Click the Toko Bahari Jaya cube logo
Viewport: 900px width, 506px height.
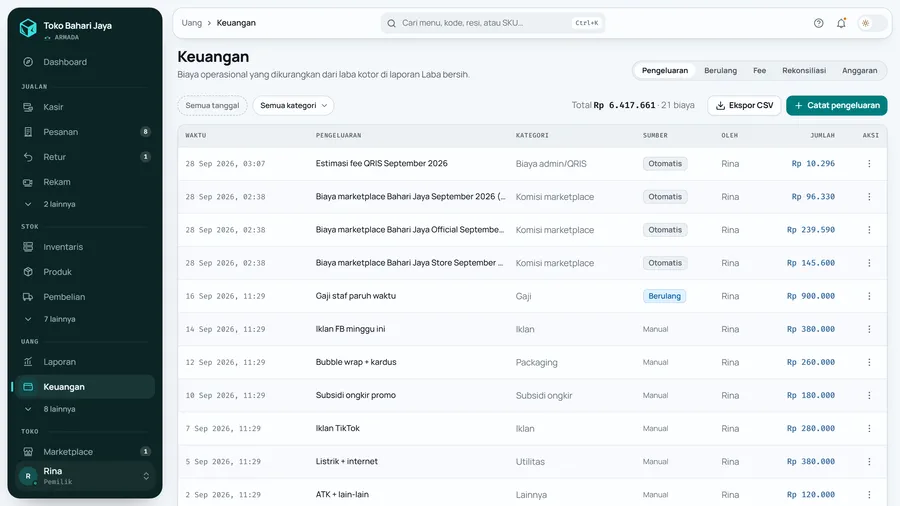pos(28,28)
